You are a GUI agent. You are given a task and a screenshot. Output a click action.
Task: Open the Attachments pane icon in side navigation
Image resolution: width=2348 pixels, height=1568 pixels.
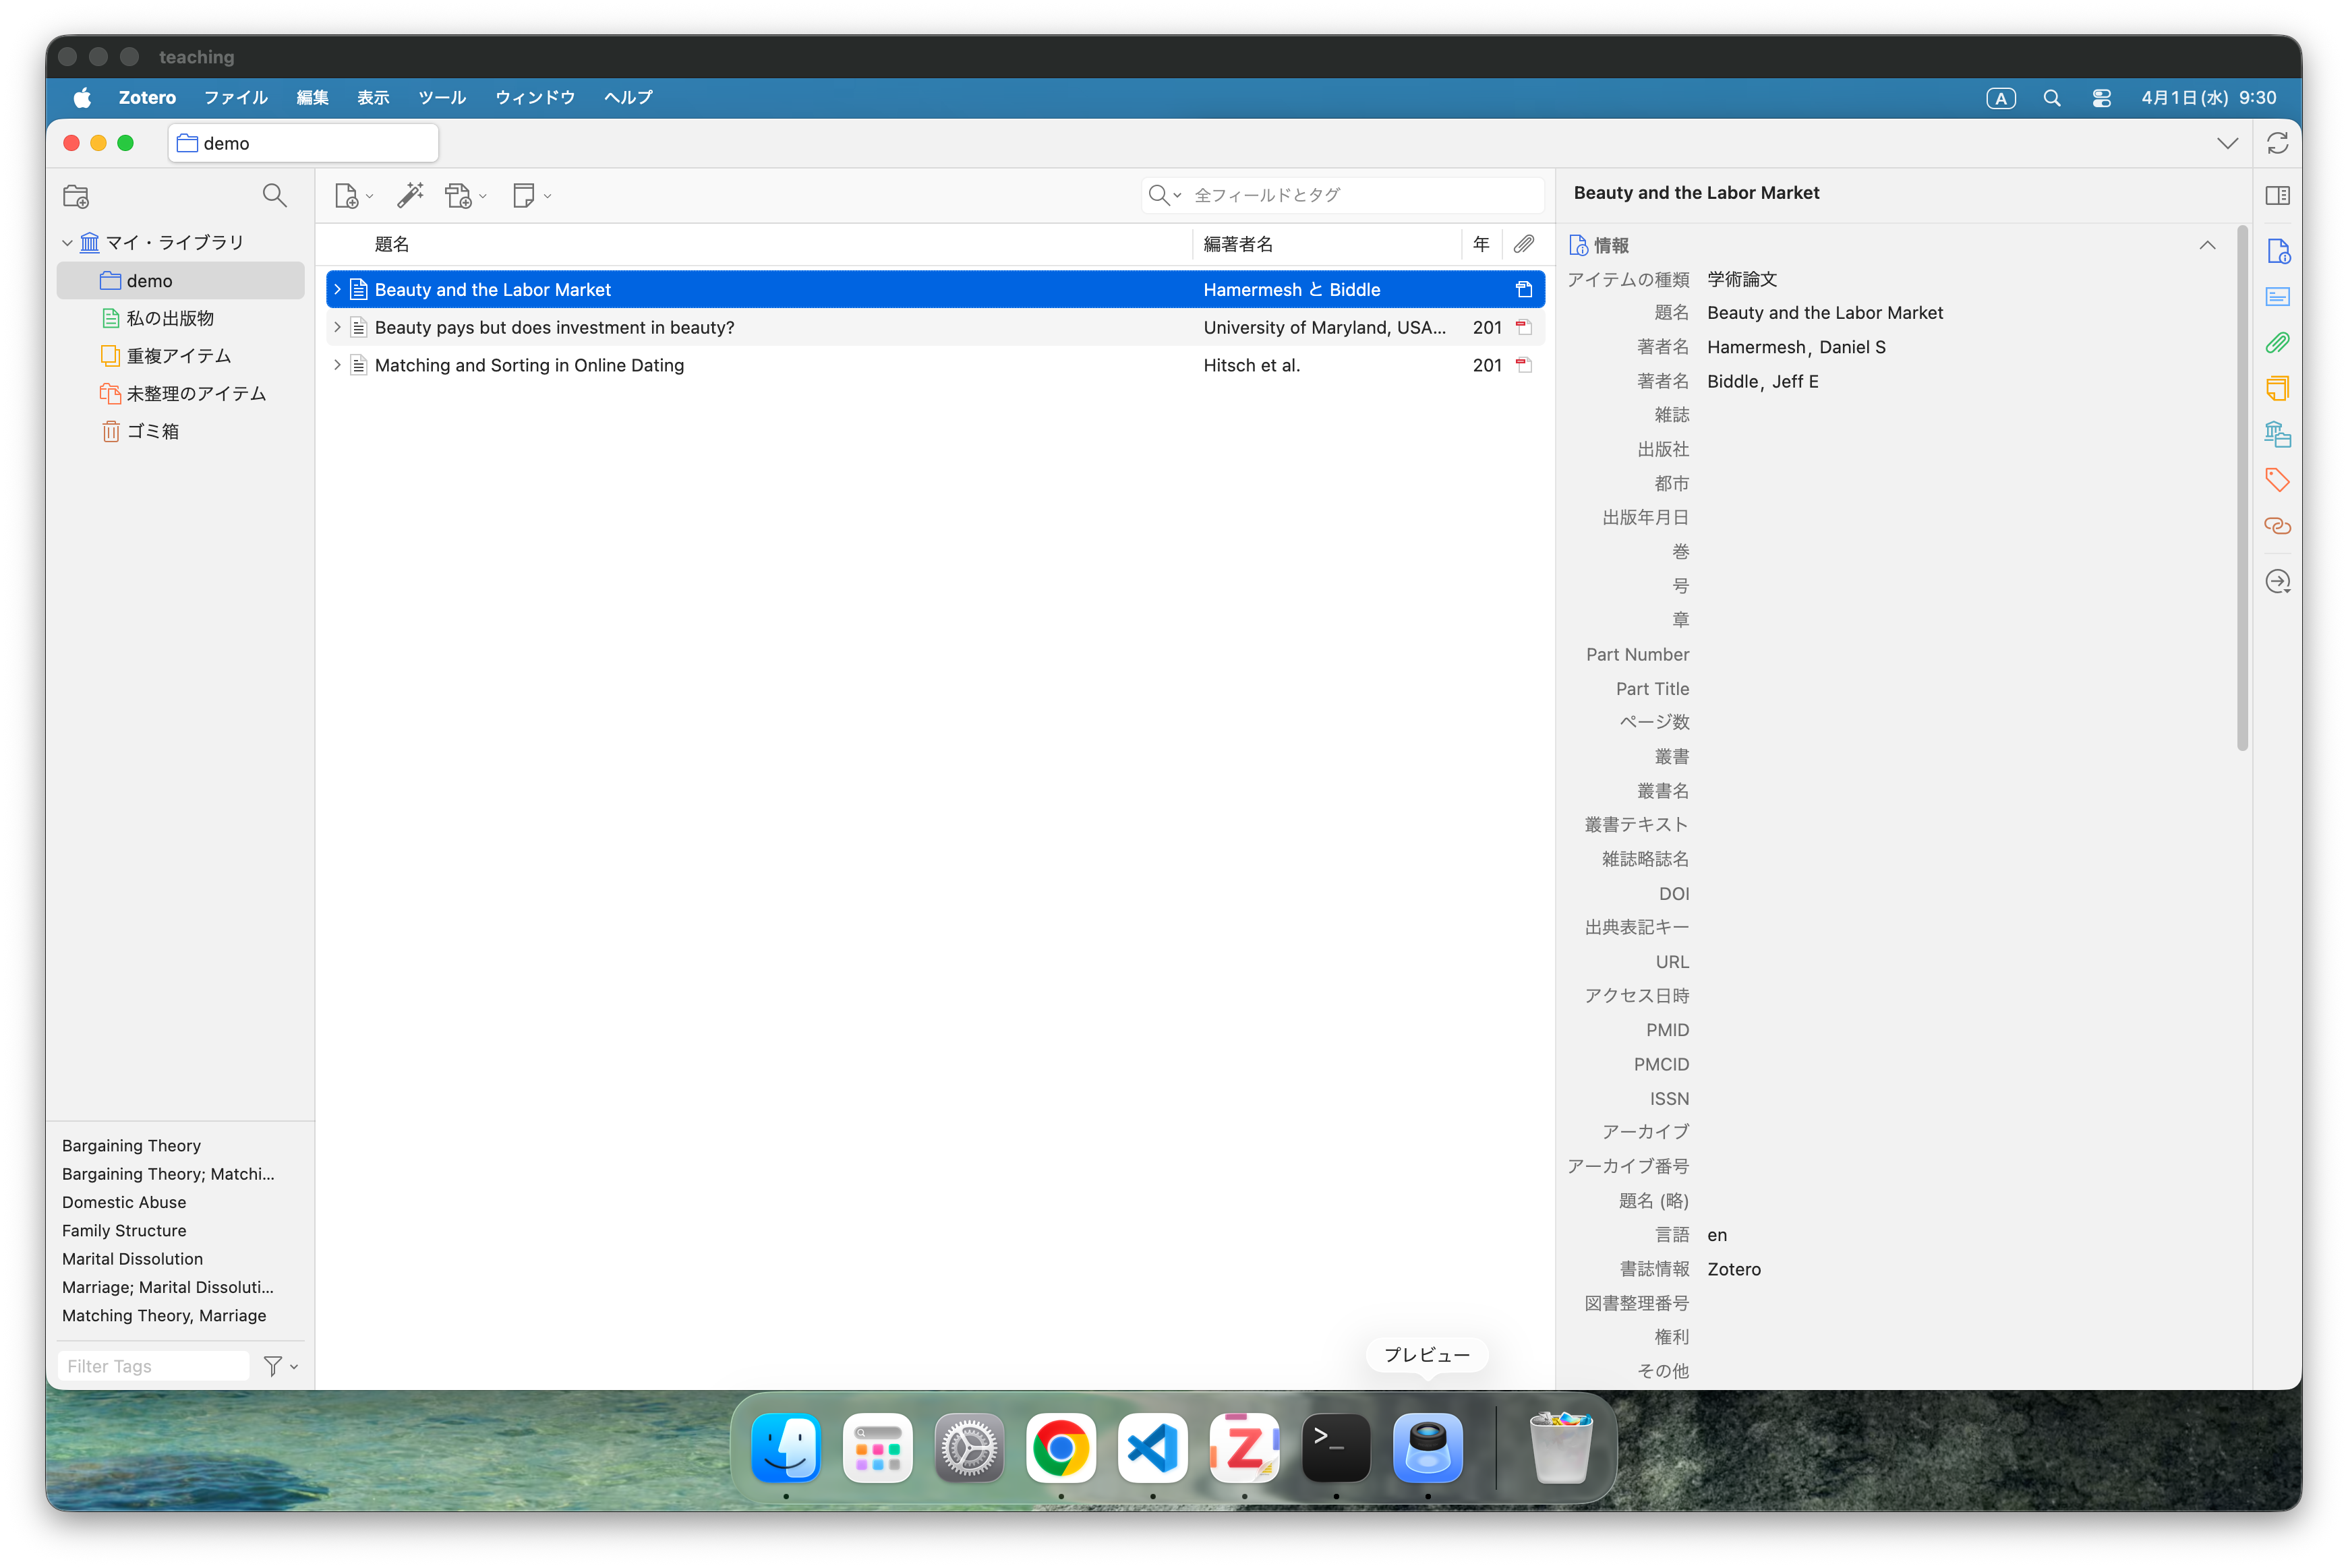pyautogui.click(x=2277, y=343)
